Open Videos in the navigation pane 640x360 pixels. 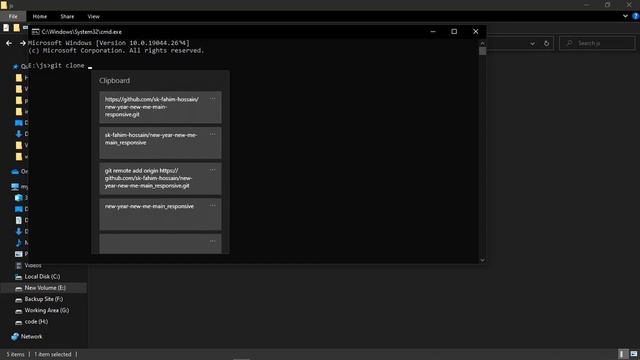point(33,265)
